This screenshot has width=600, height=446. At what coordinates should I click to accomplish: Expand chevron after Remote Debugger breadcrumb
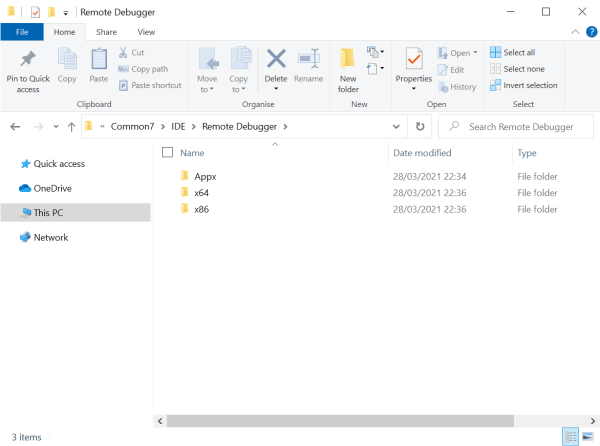285,127
